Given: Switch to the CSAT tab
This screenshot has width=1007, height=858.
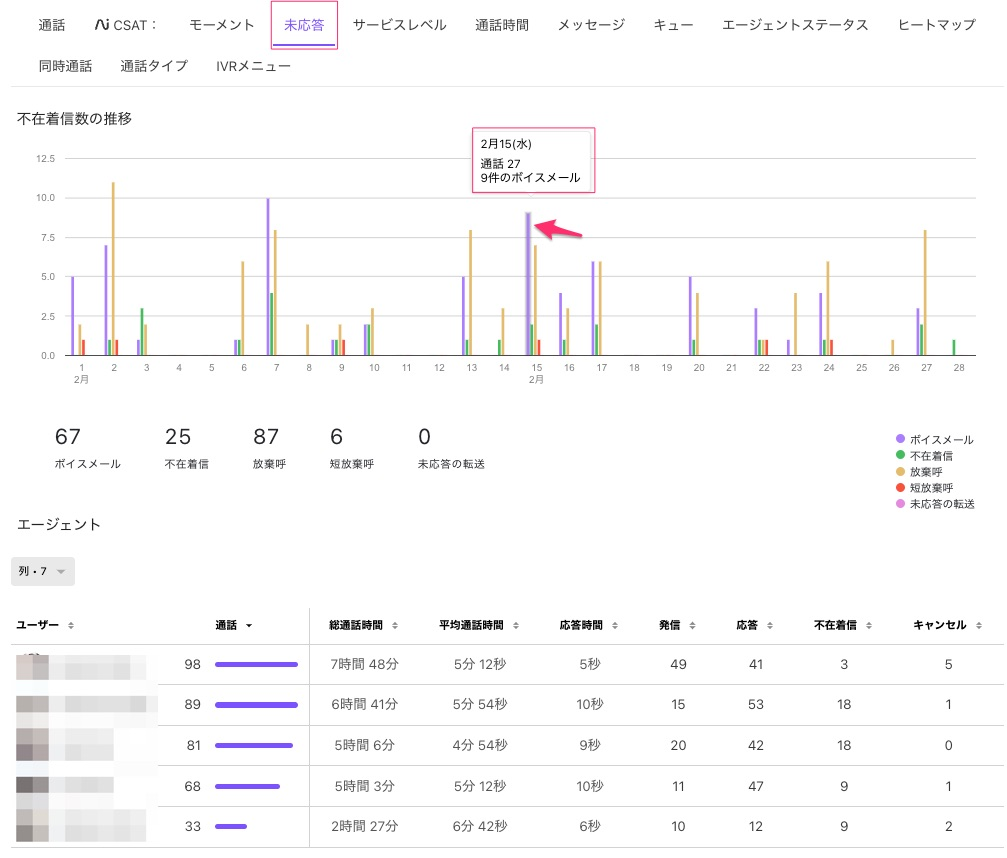Looking at the screenshot, I should [126, 25].
